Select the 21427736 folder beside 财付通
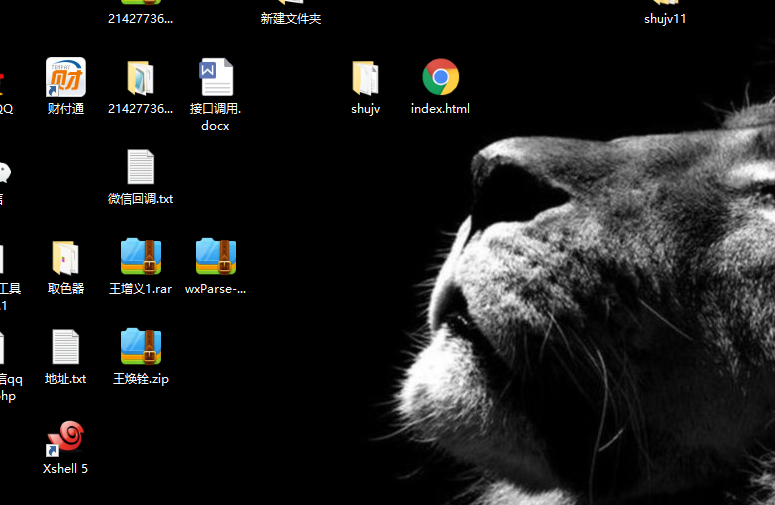The image size is (775, 505). tap(140, 78)
